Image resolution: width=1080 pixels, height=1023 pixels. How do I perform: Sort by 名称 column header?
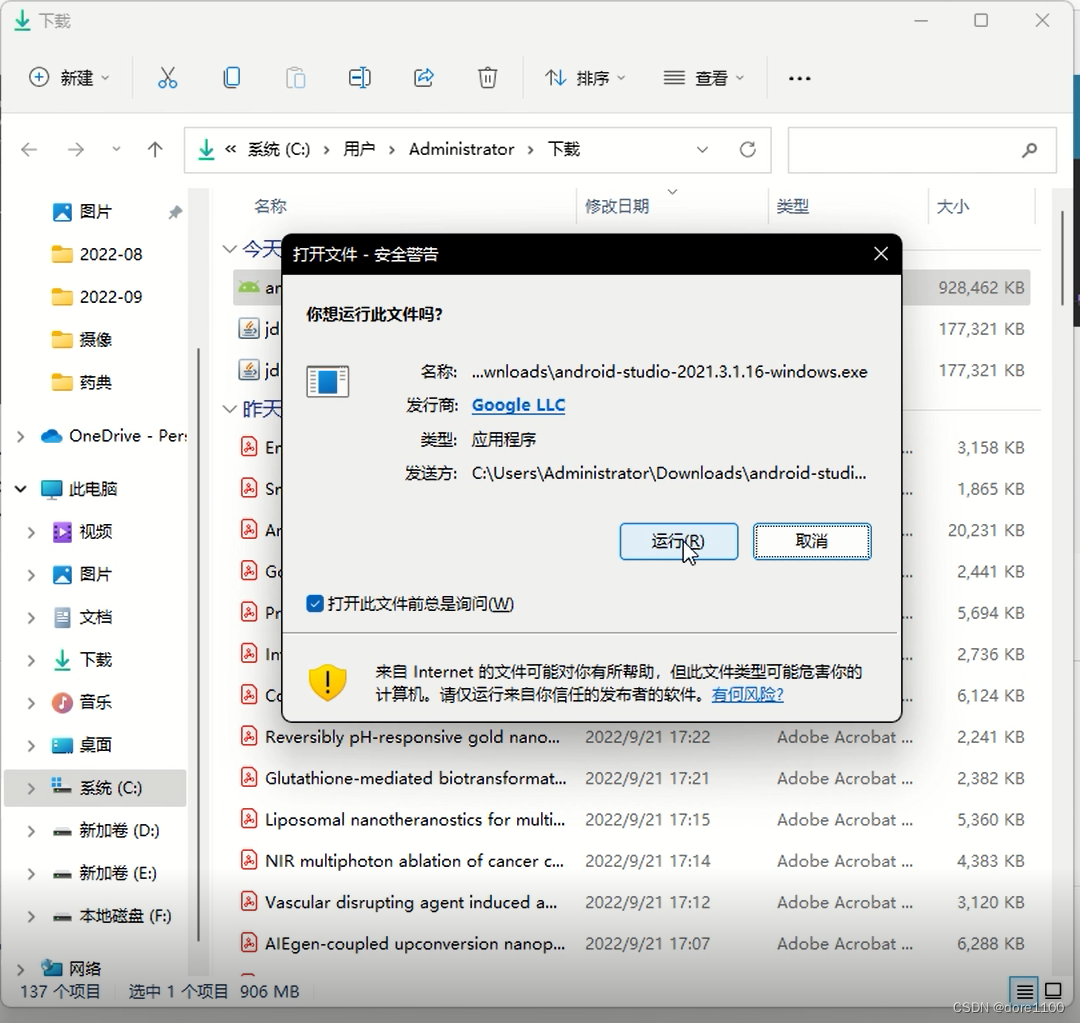pyautogui.click(x=270, y=206)
